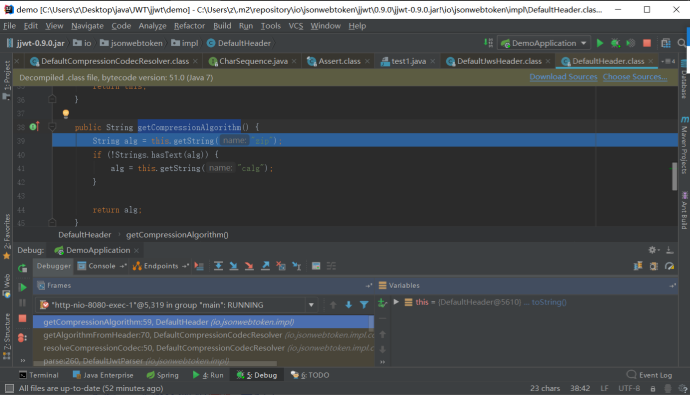Click the editor vertical scrollbar thumb

click(675, 177)
